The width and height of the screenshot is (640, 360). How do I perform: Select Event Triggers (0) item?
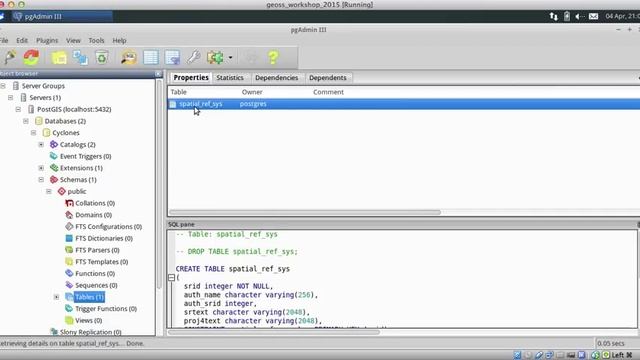(x=85, y=156)
